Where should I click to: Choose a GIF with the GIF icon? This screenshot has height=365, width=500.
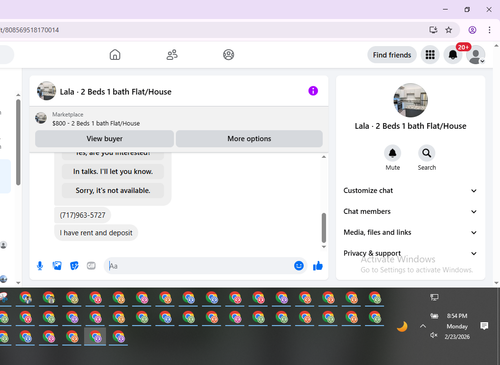(91, 266)
